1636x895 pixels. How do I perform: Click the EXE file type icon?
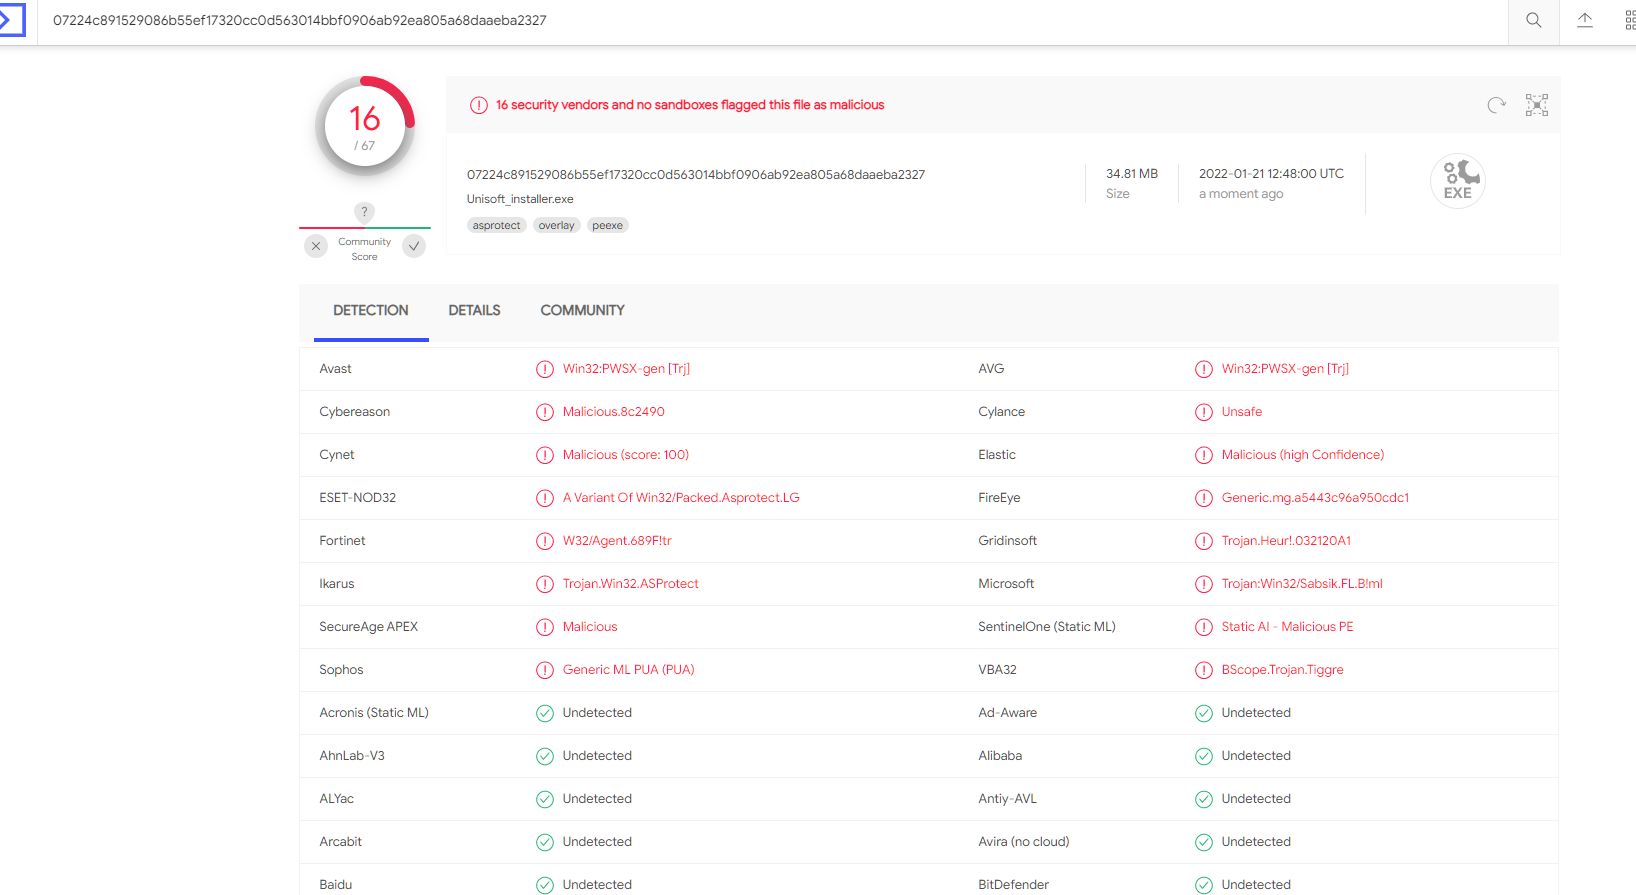pos(1457,181)
